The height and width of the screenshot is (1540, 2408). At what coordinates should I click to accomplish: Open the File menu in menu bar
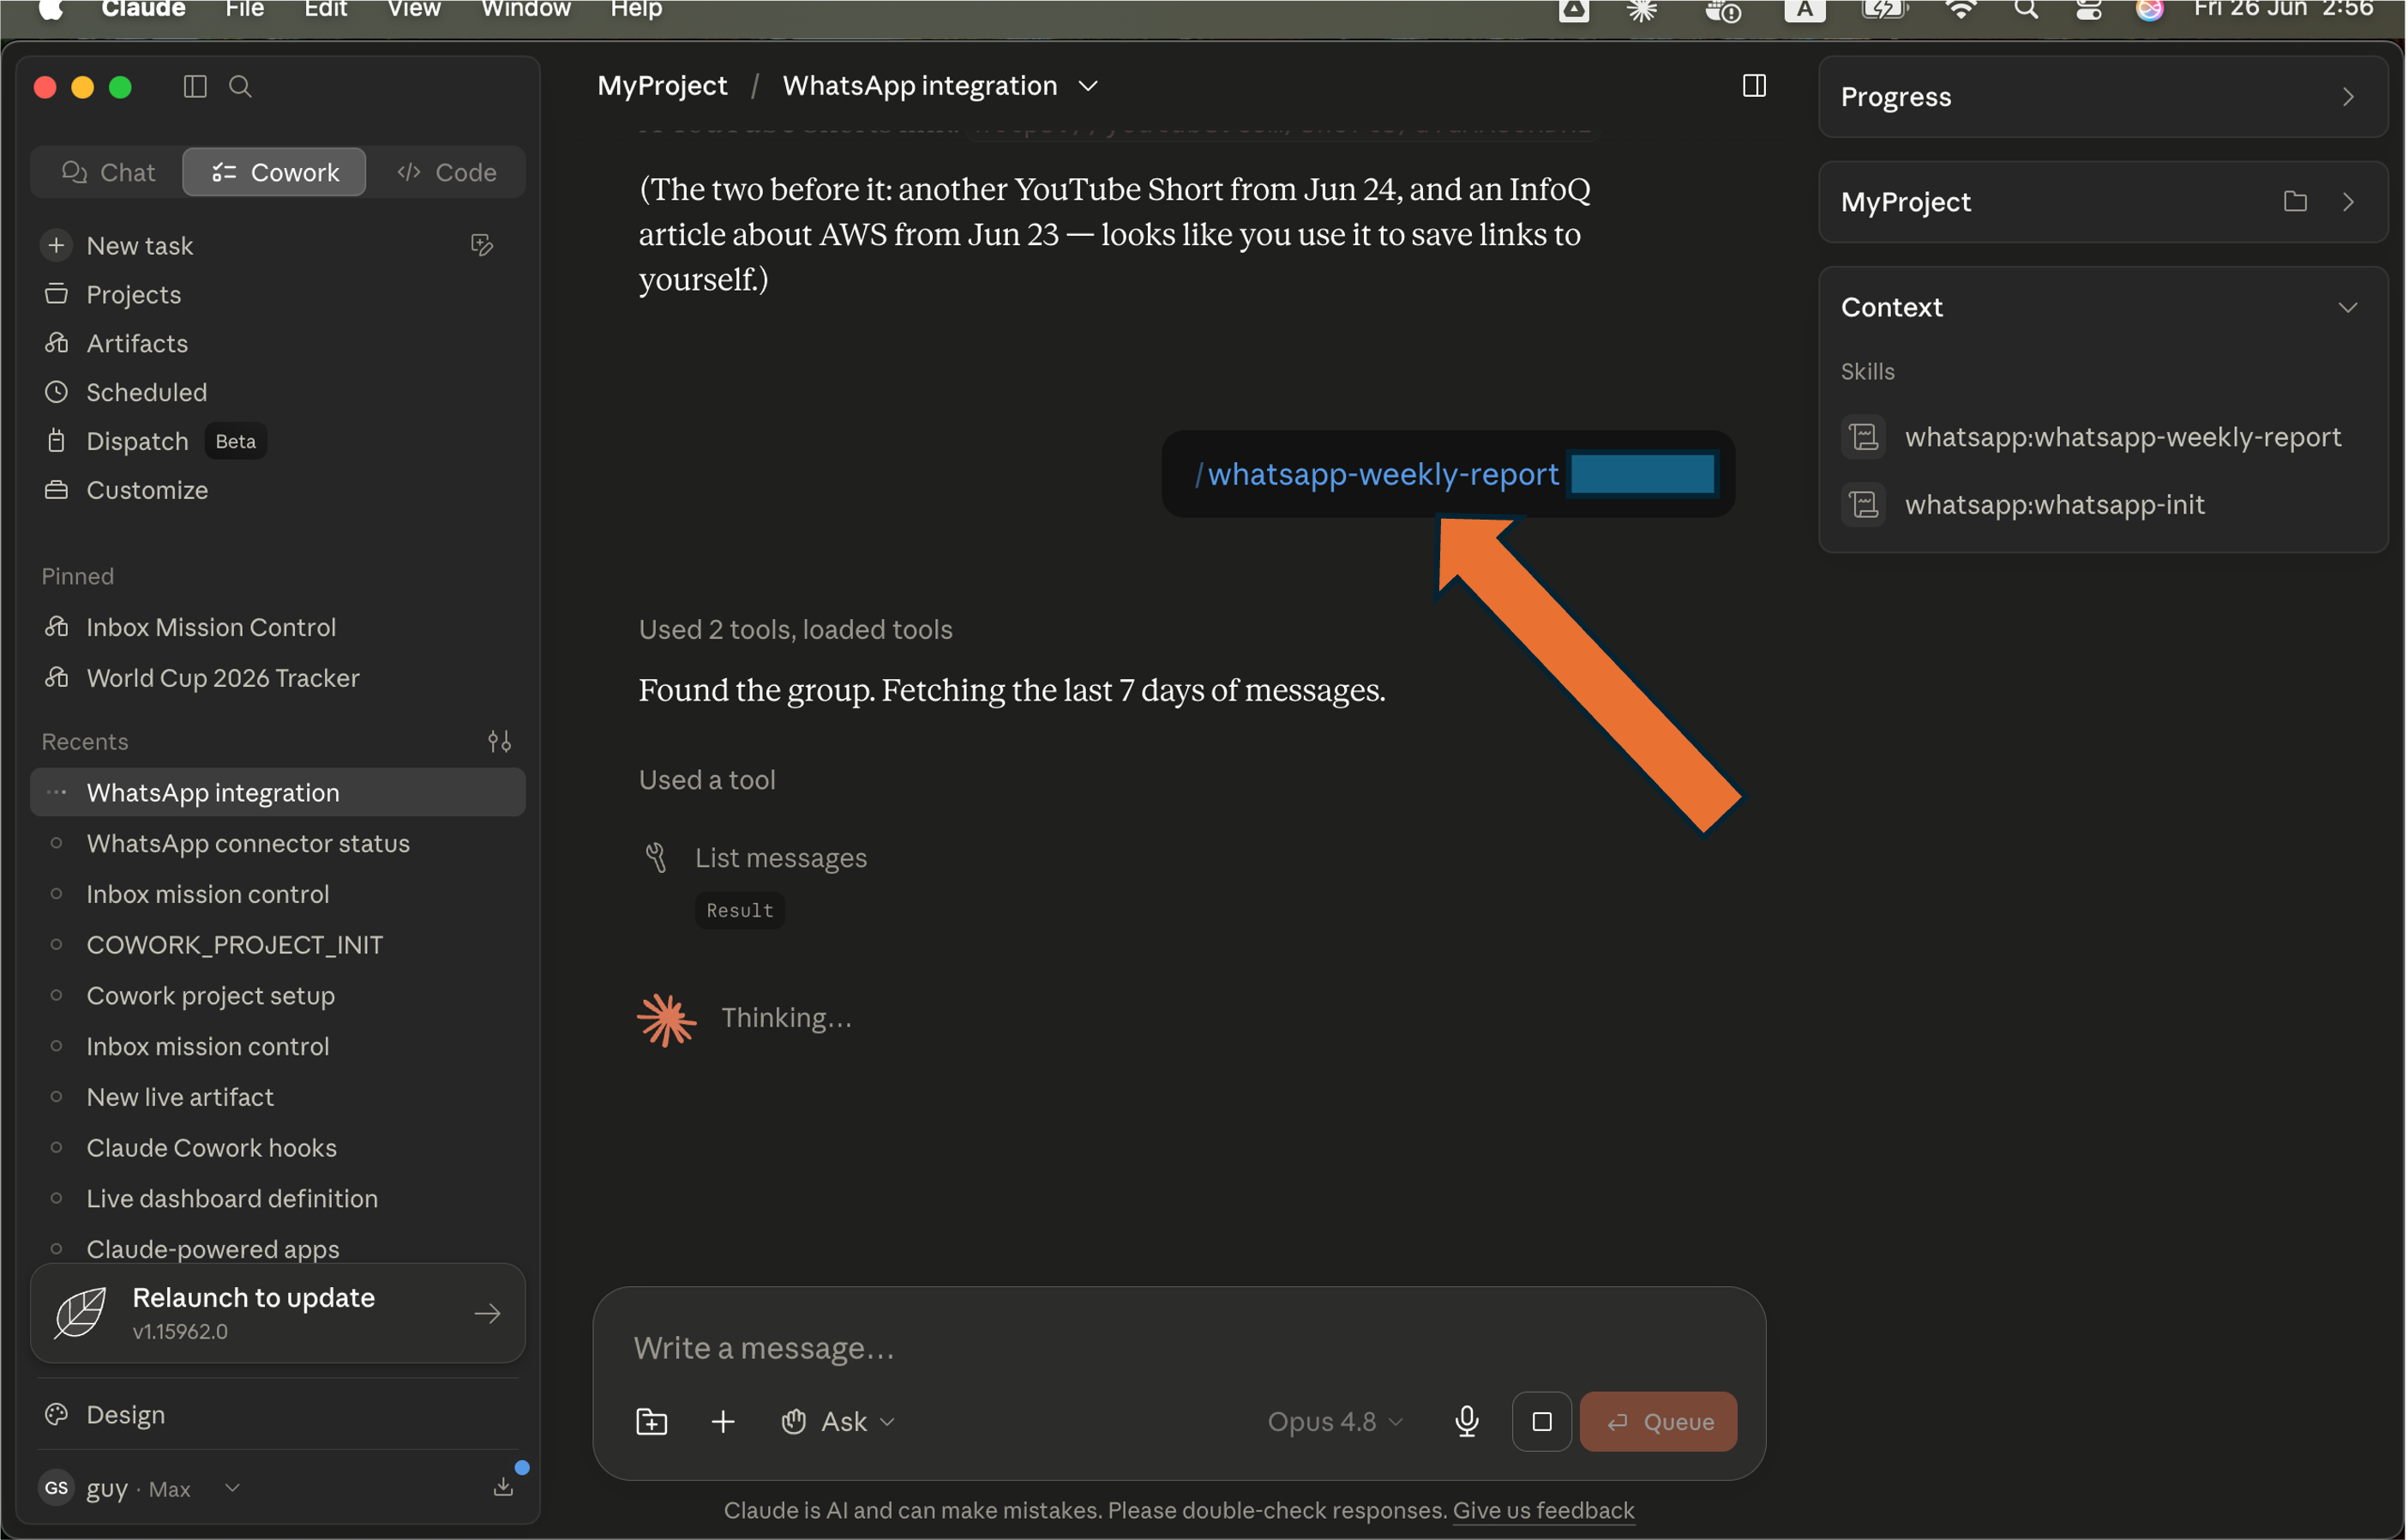(x=244, y=10)
